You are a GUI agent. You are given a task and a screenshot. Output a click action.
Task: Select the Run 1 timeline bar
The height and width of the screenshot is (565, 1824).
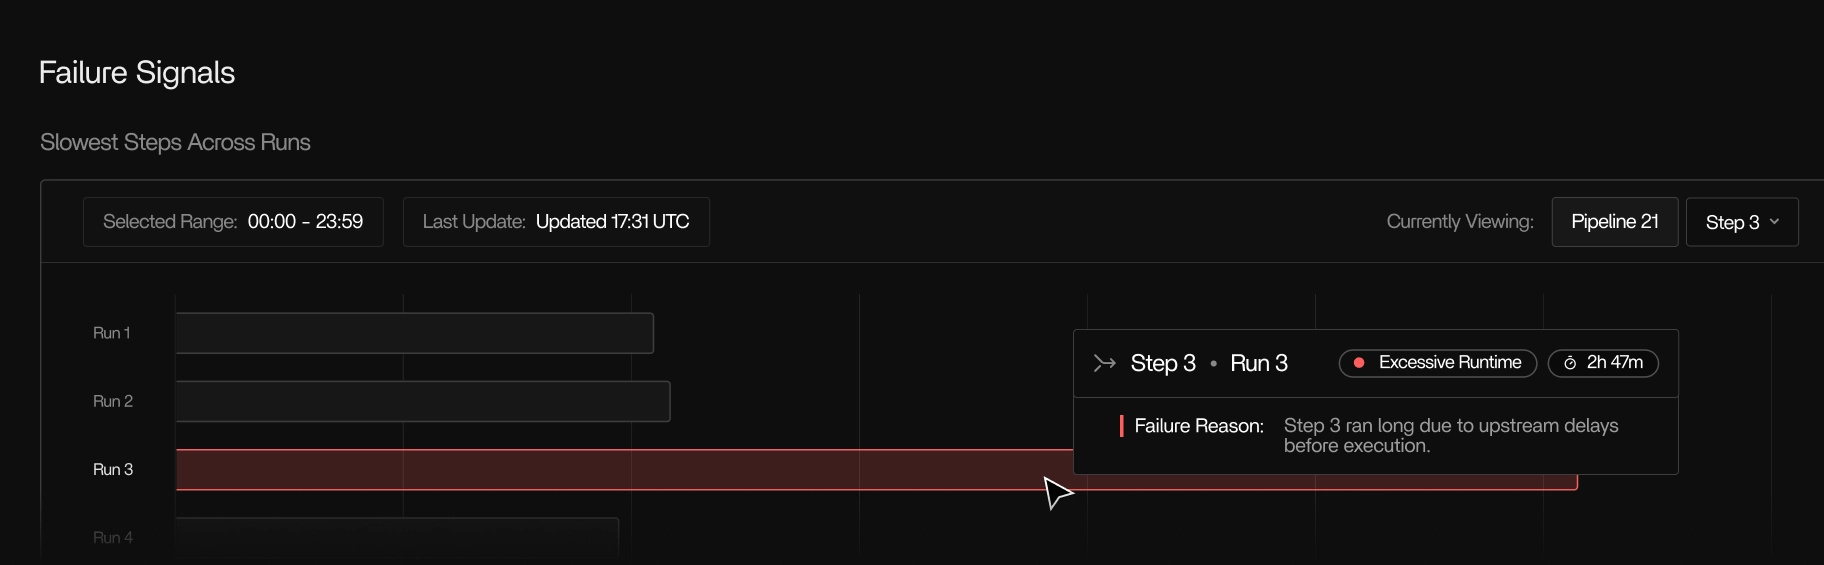click(x=414, y=333)
